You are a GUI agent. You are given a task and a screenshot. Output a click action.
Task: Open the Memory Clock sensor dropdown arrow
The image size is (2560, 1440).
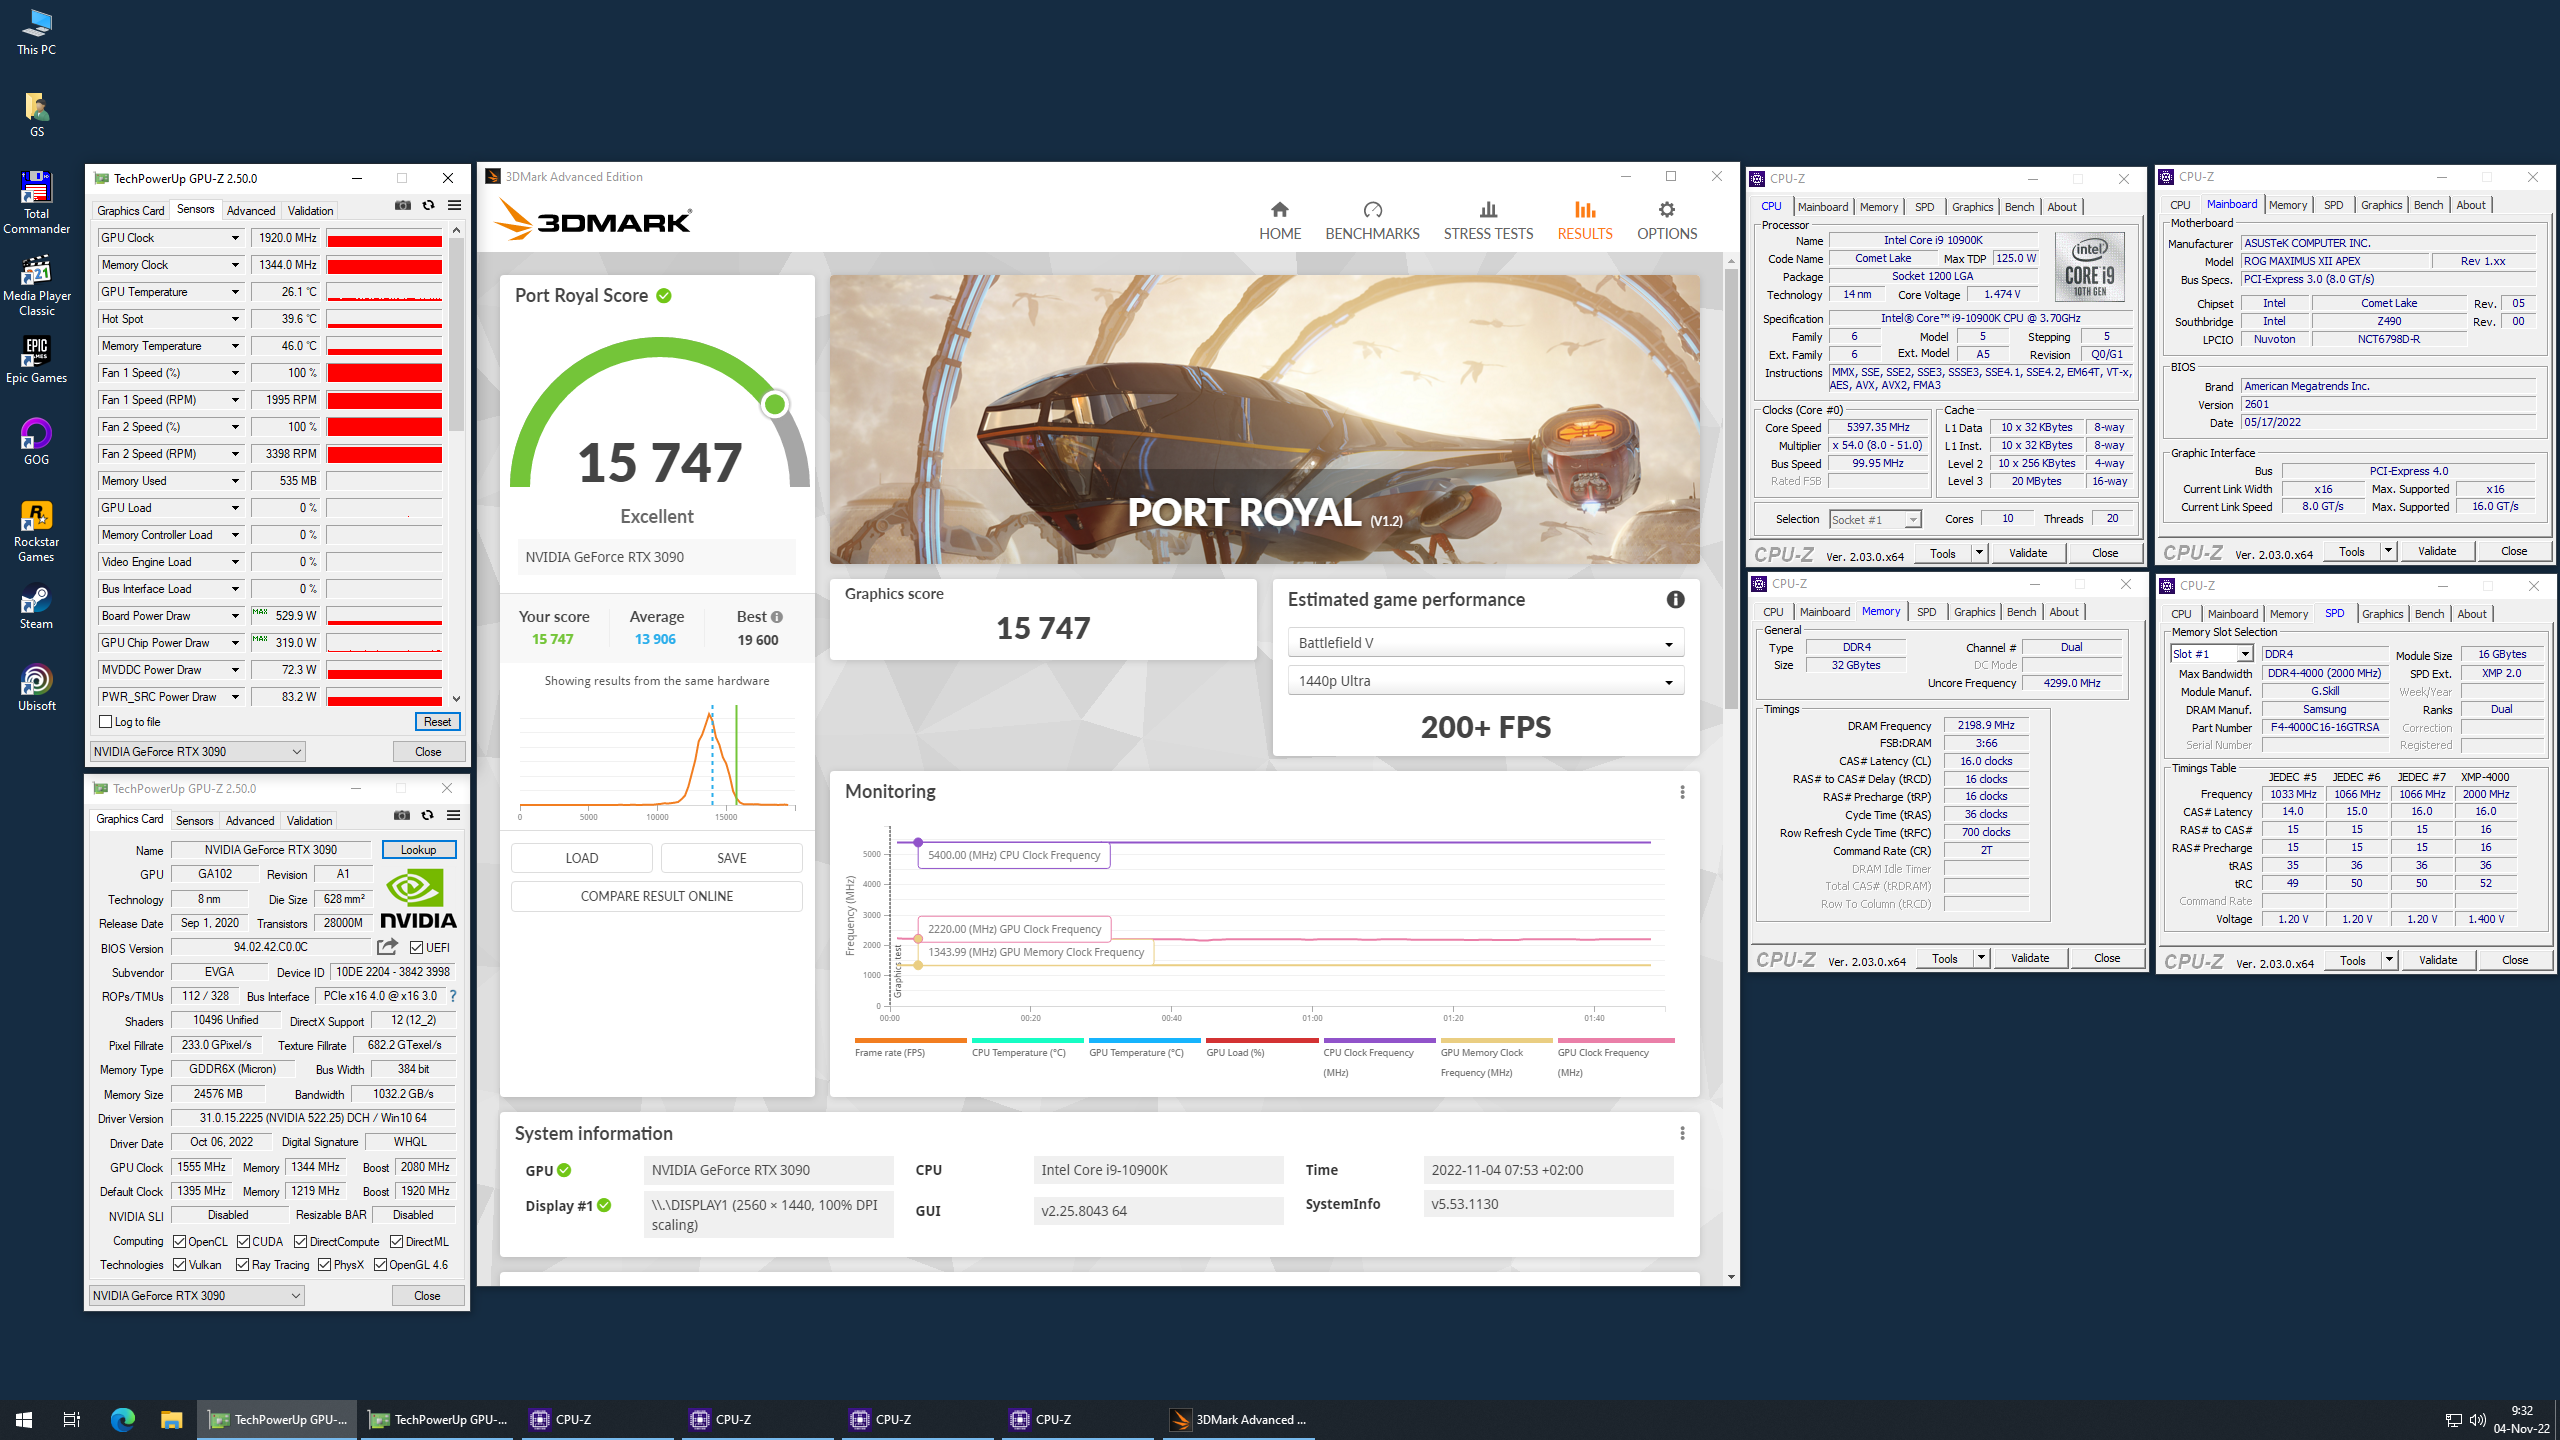(x=235, y=265)
